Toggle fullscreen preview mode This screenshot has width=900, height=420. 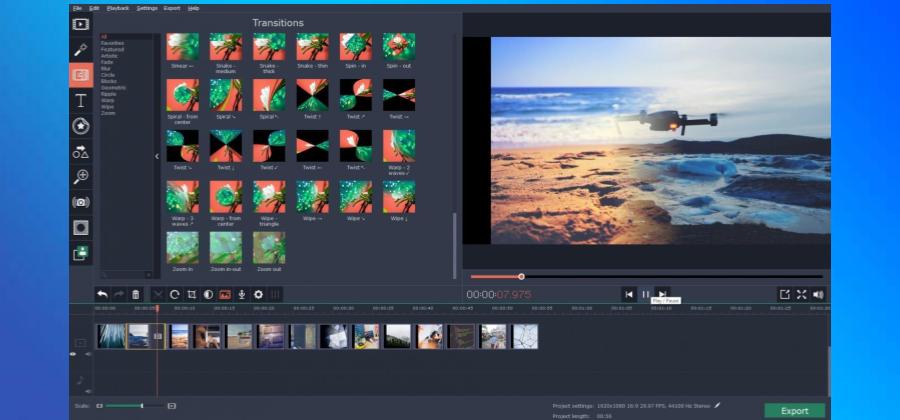[802, 294]
